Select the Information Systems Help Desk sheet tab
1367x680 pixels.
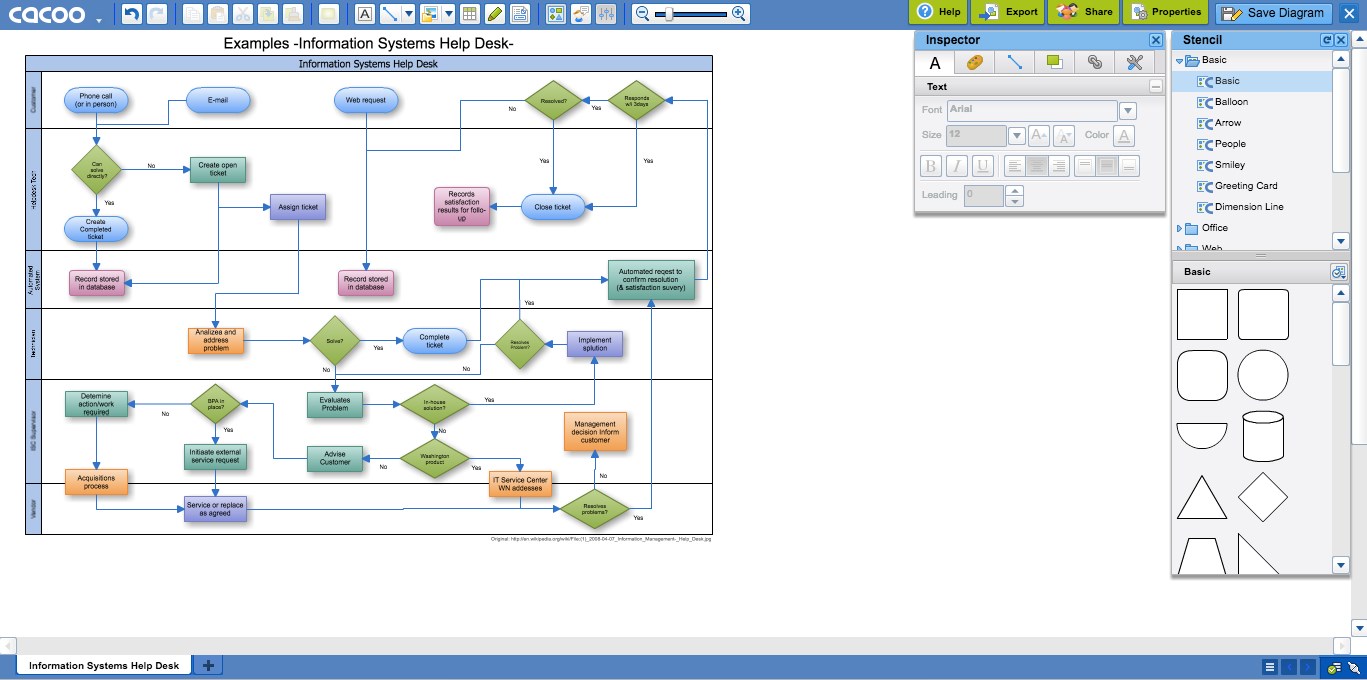(x=104, y=665)
